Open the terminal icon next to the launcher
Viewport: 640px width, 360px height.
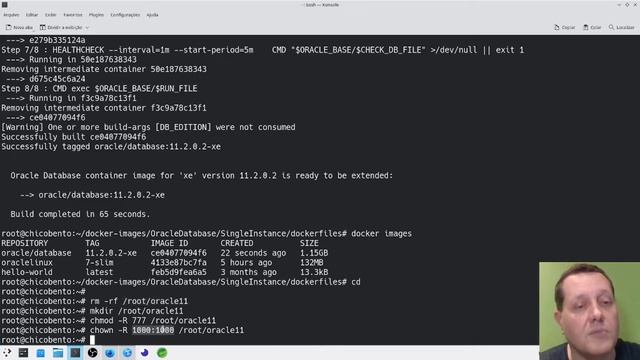[23, 353]
